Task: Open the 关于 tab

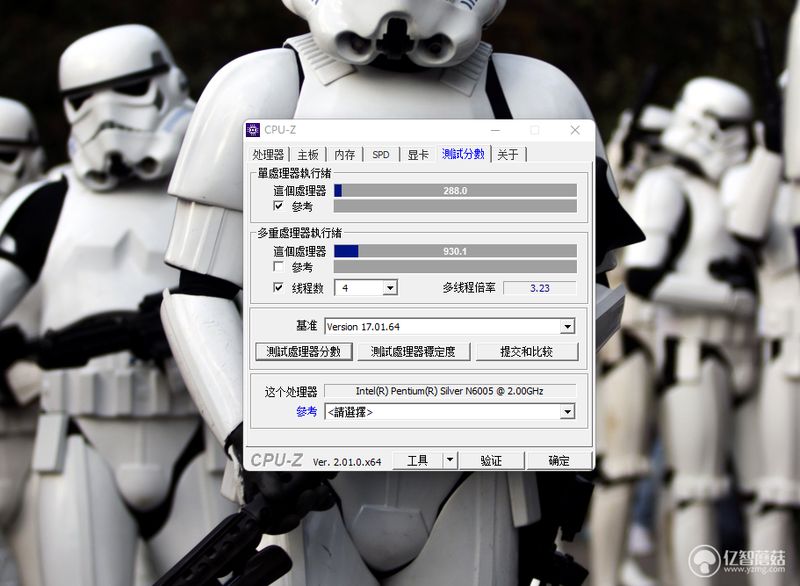Action: coord(508,155)
